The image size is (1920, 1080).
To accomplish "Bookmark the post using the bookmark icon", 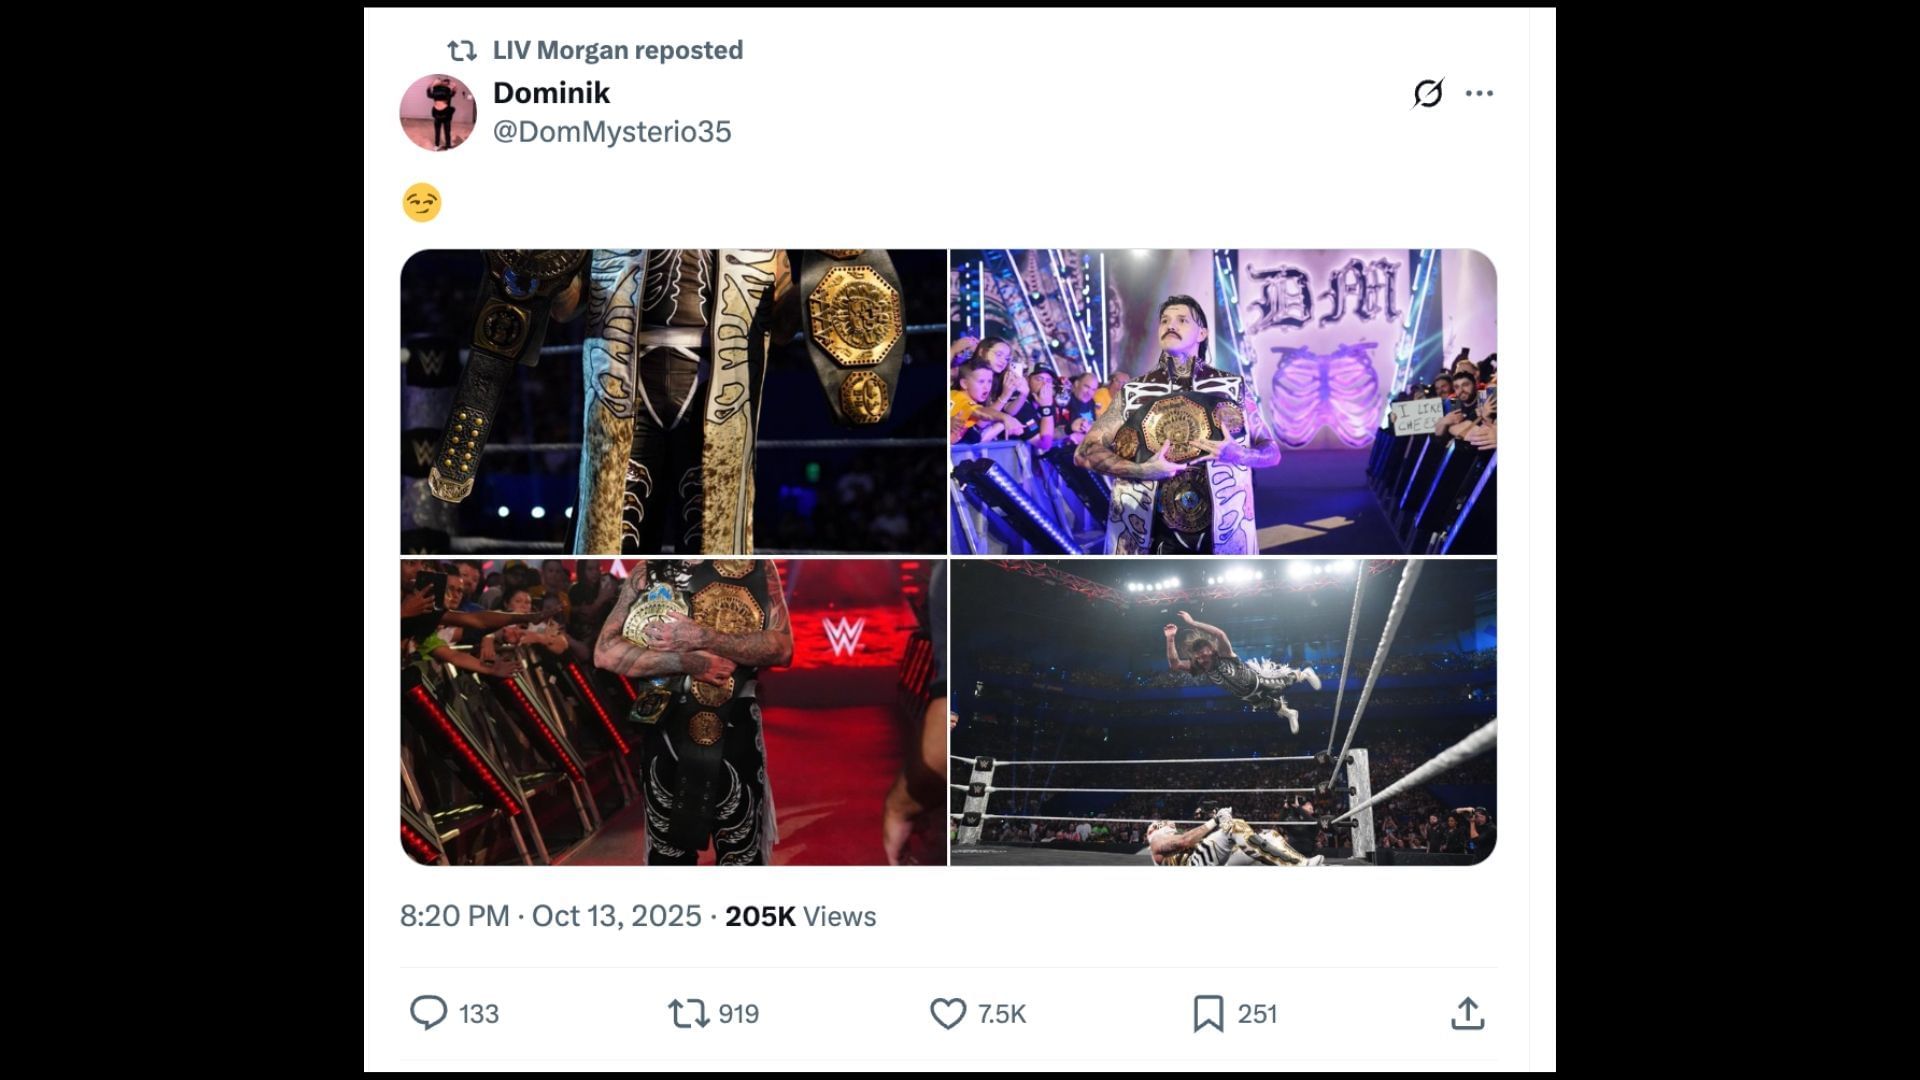I will [x=1207, y=1013].
